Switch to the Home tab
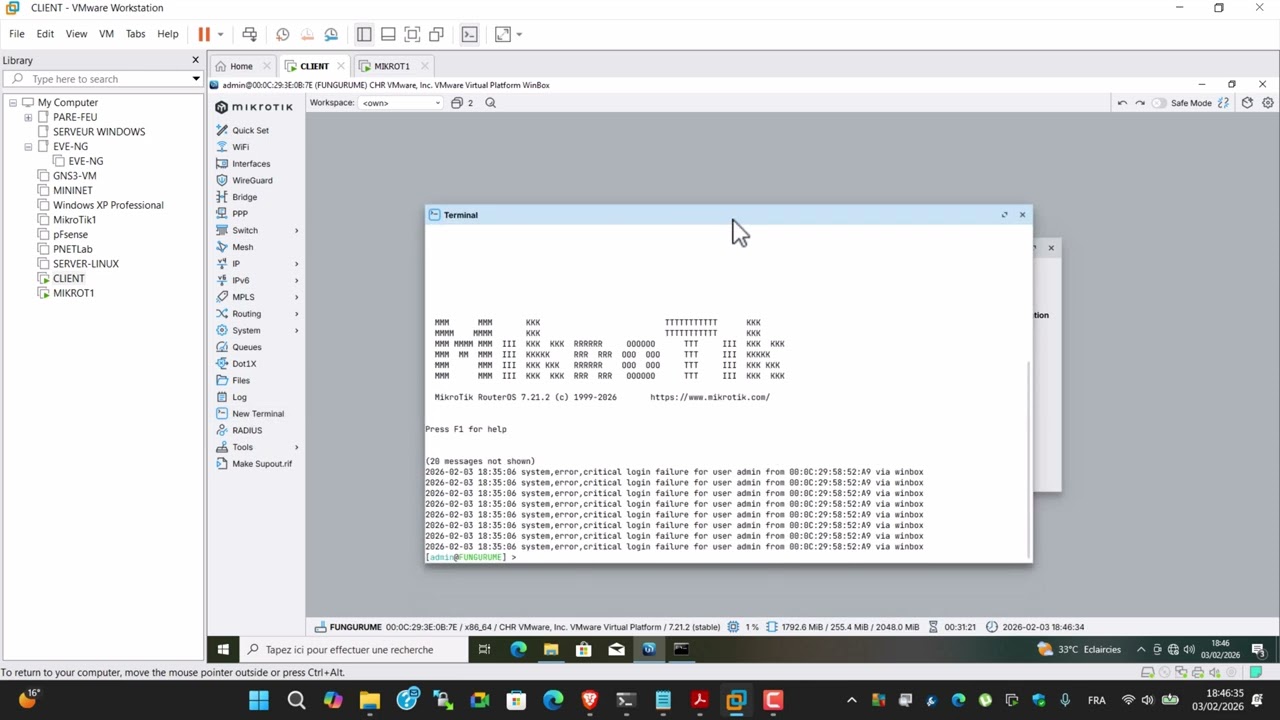 [241, 66]
